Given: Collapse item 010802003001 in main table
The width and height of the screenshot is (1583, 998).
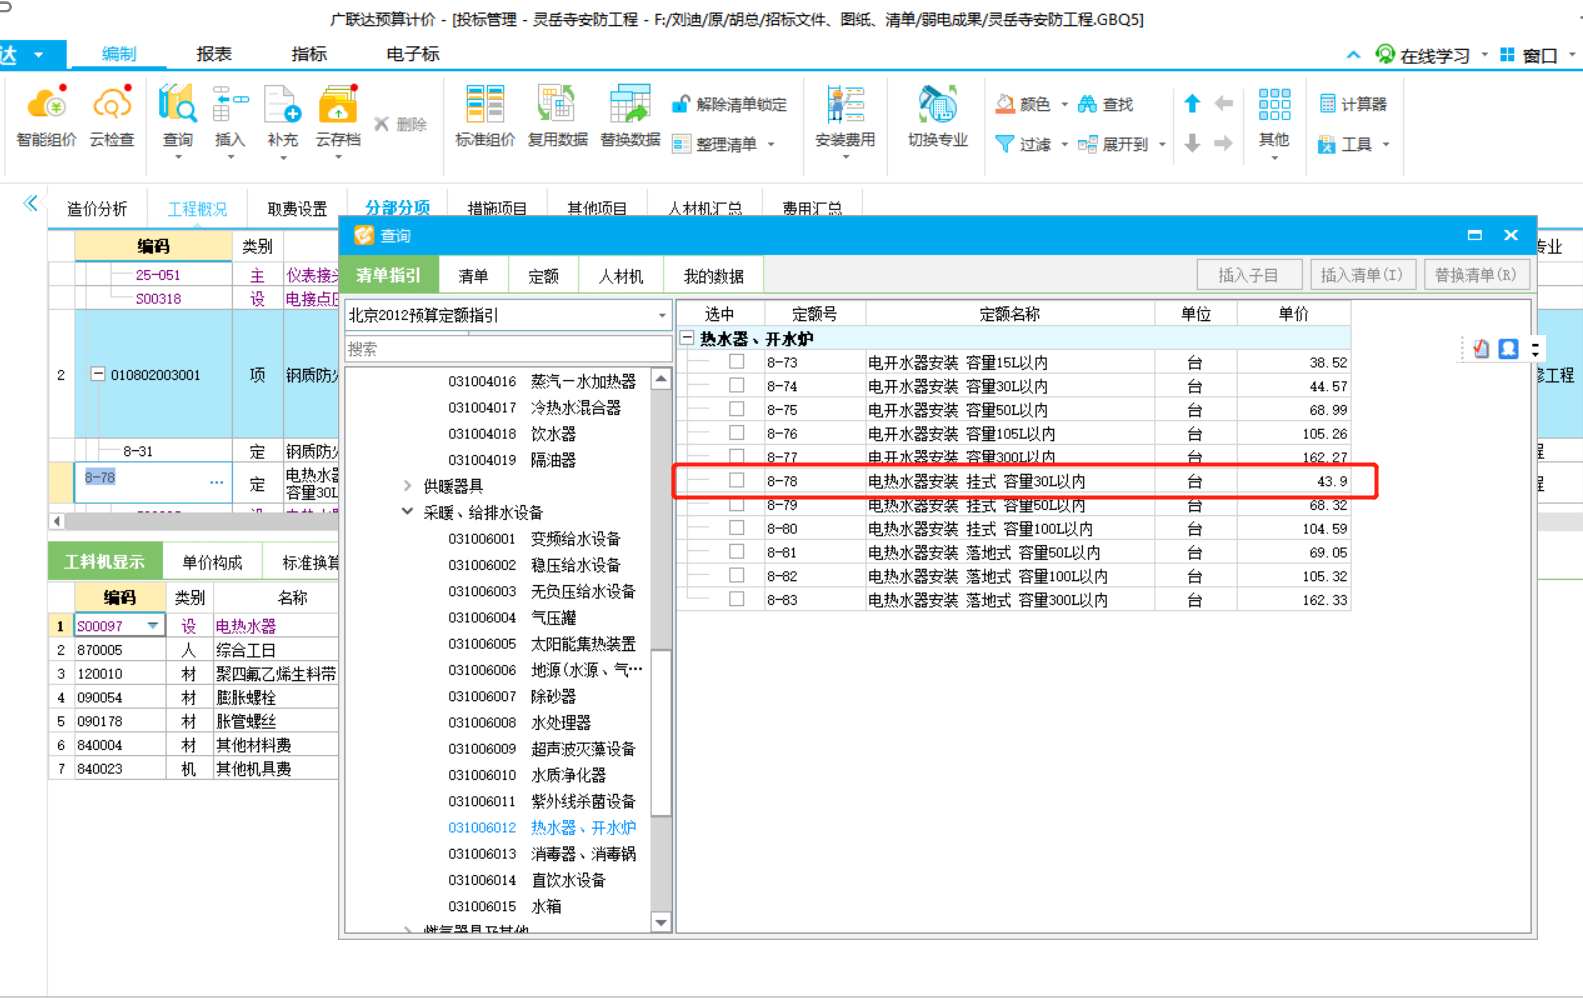Looking at the screenshot, I should tap(98, 374).
